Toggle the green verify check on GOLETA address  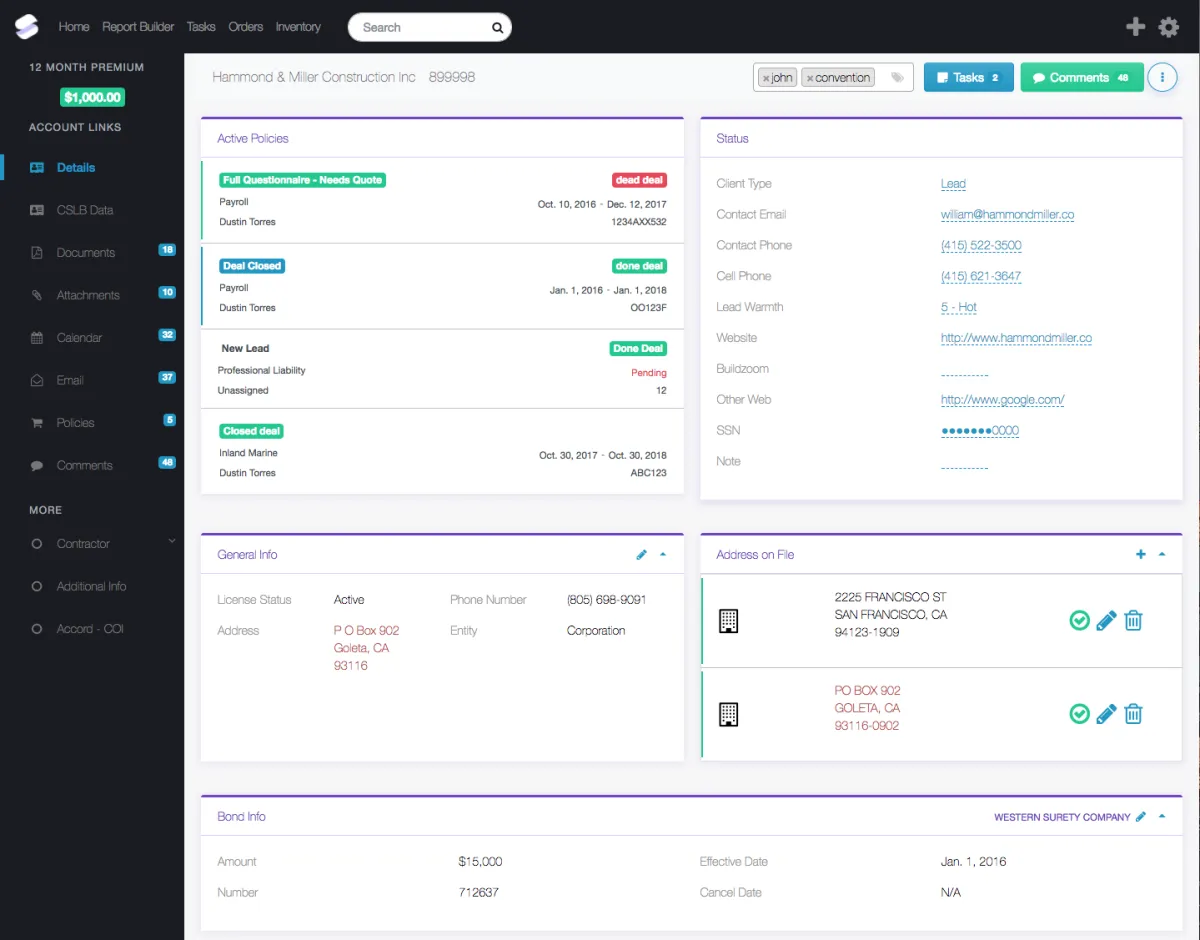click(x=1080, y=714)
